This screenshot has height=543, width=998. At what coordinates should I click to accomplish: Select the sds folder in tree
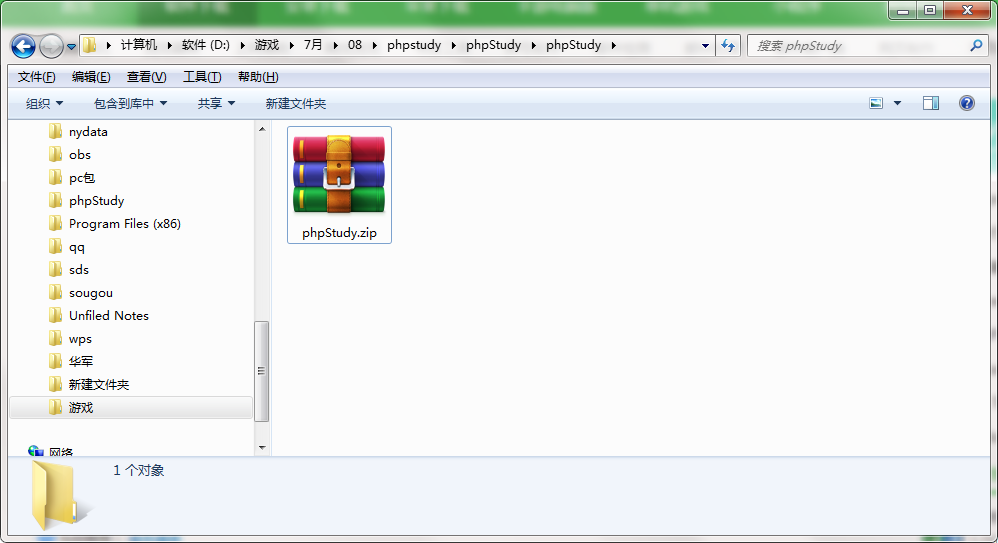[79, 270]
